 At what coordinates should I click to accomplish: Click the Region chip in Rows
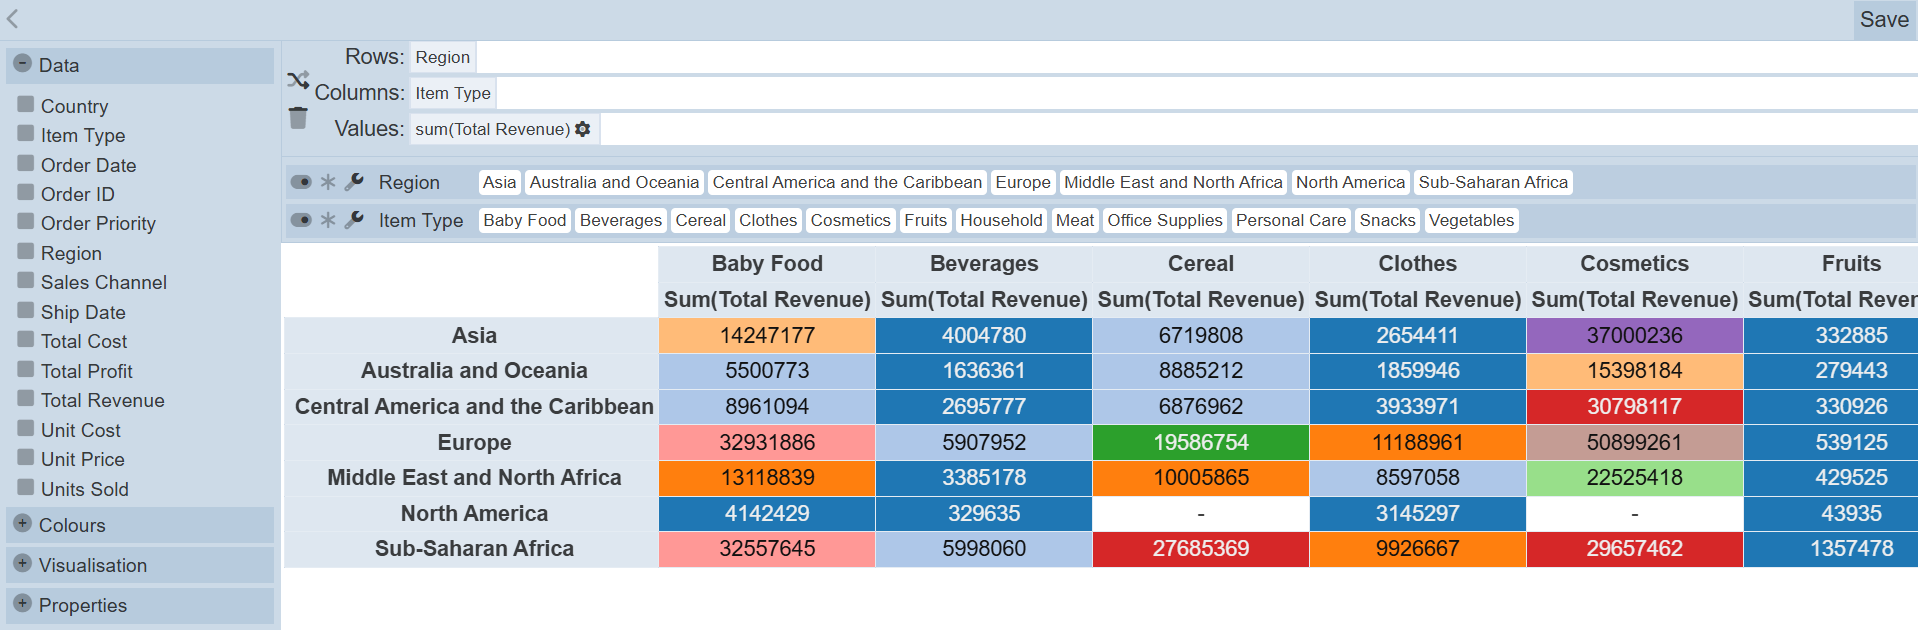pos(442,57)
